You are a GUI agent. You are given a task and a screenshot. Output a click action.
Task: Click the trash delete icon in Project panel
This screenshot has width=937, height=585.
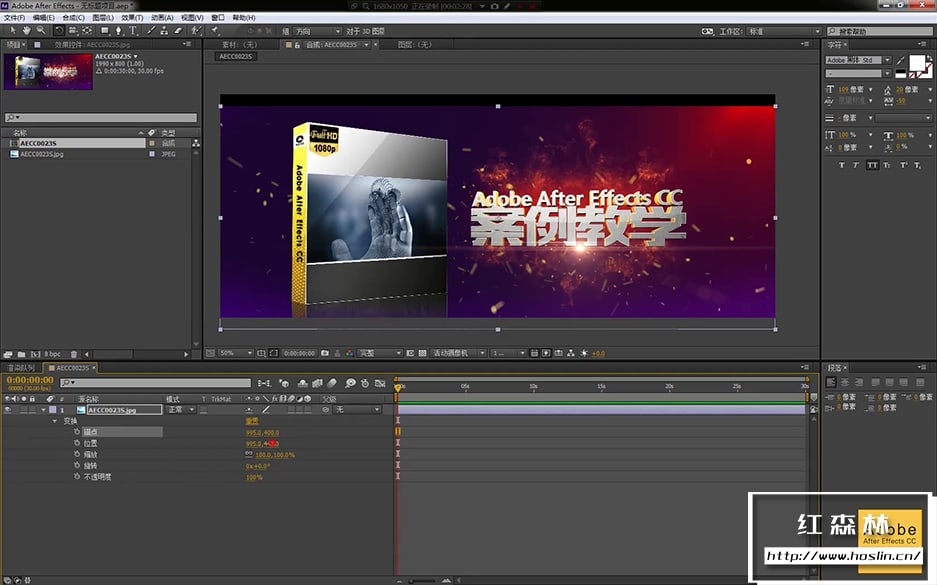pos(74,354)
